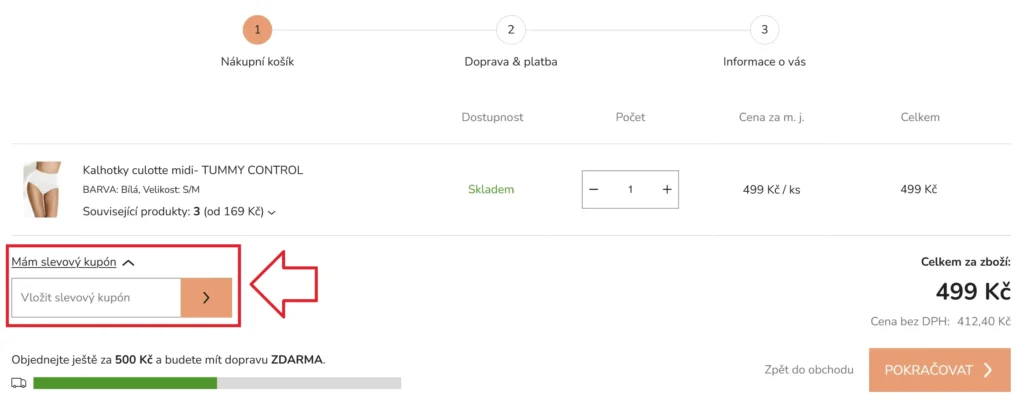This screenshot has height=407, width=1024.
Task: Click the Doprava & platba label
Action: click(x=511, y=62)
